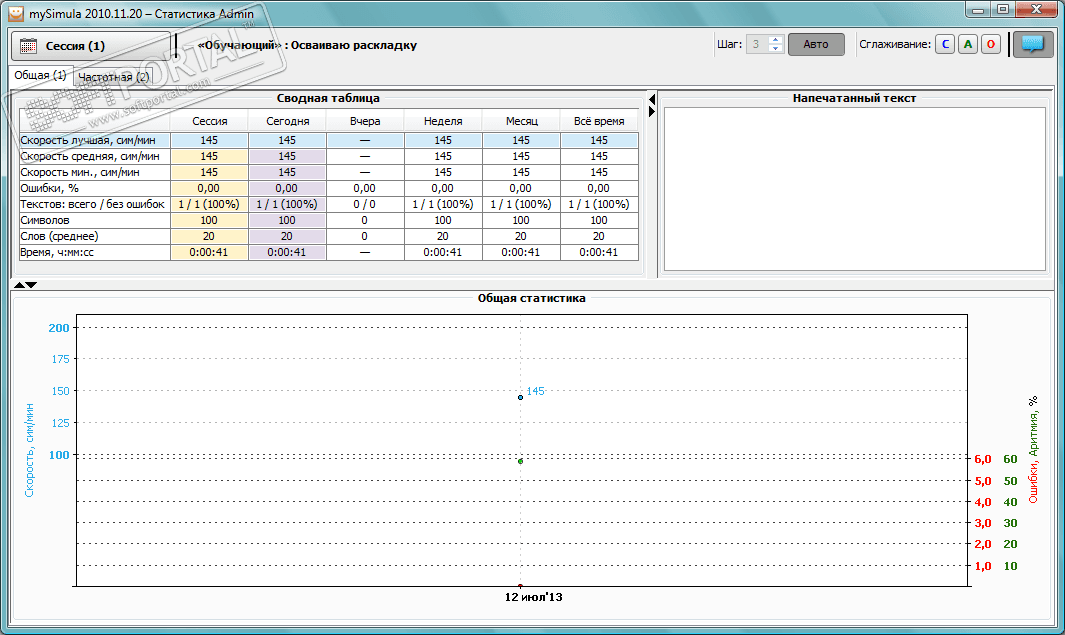
Task: Click row label Текстов: всего / без ошибок
Action: pos(94,204)
